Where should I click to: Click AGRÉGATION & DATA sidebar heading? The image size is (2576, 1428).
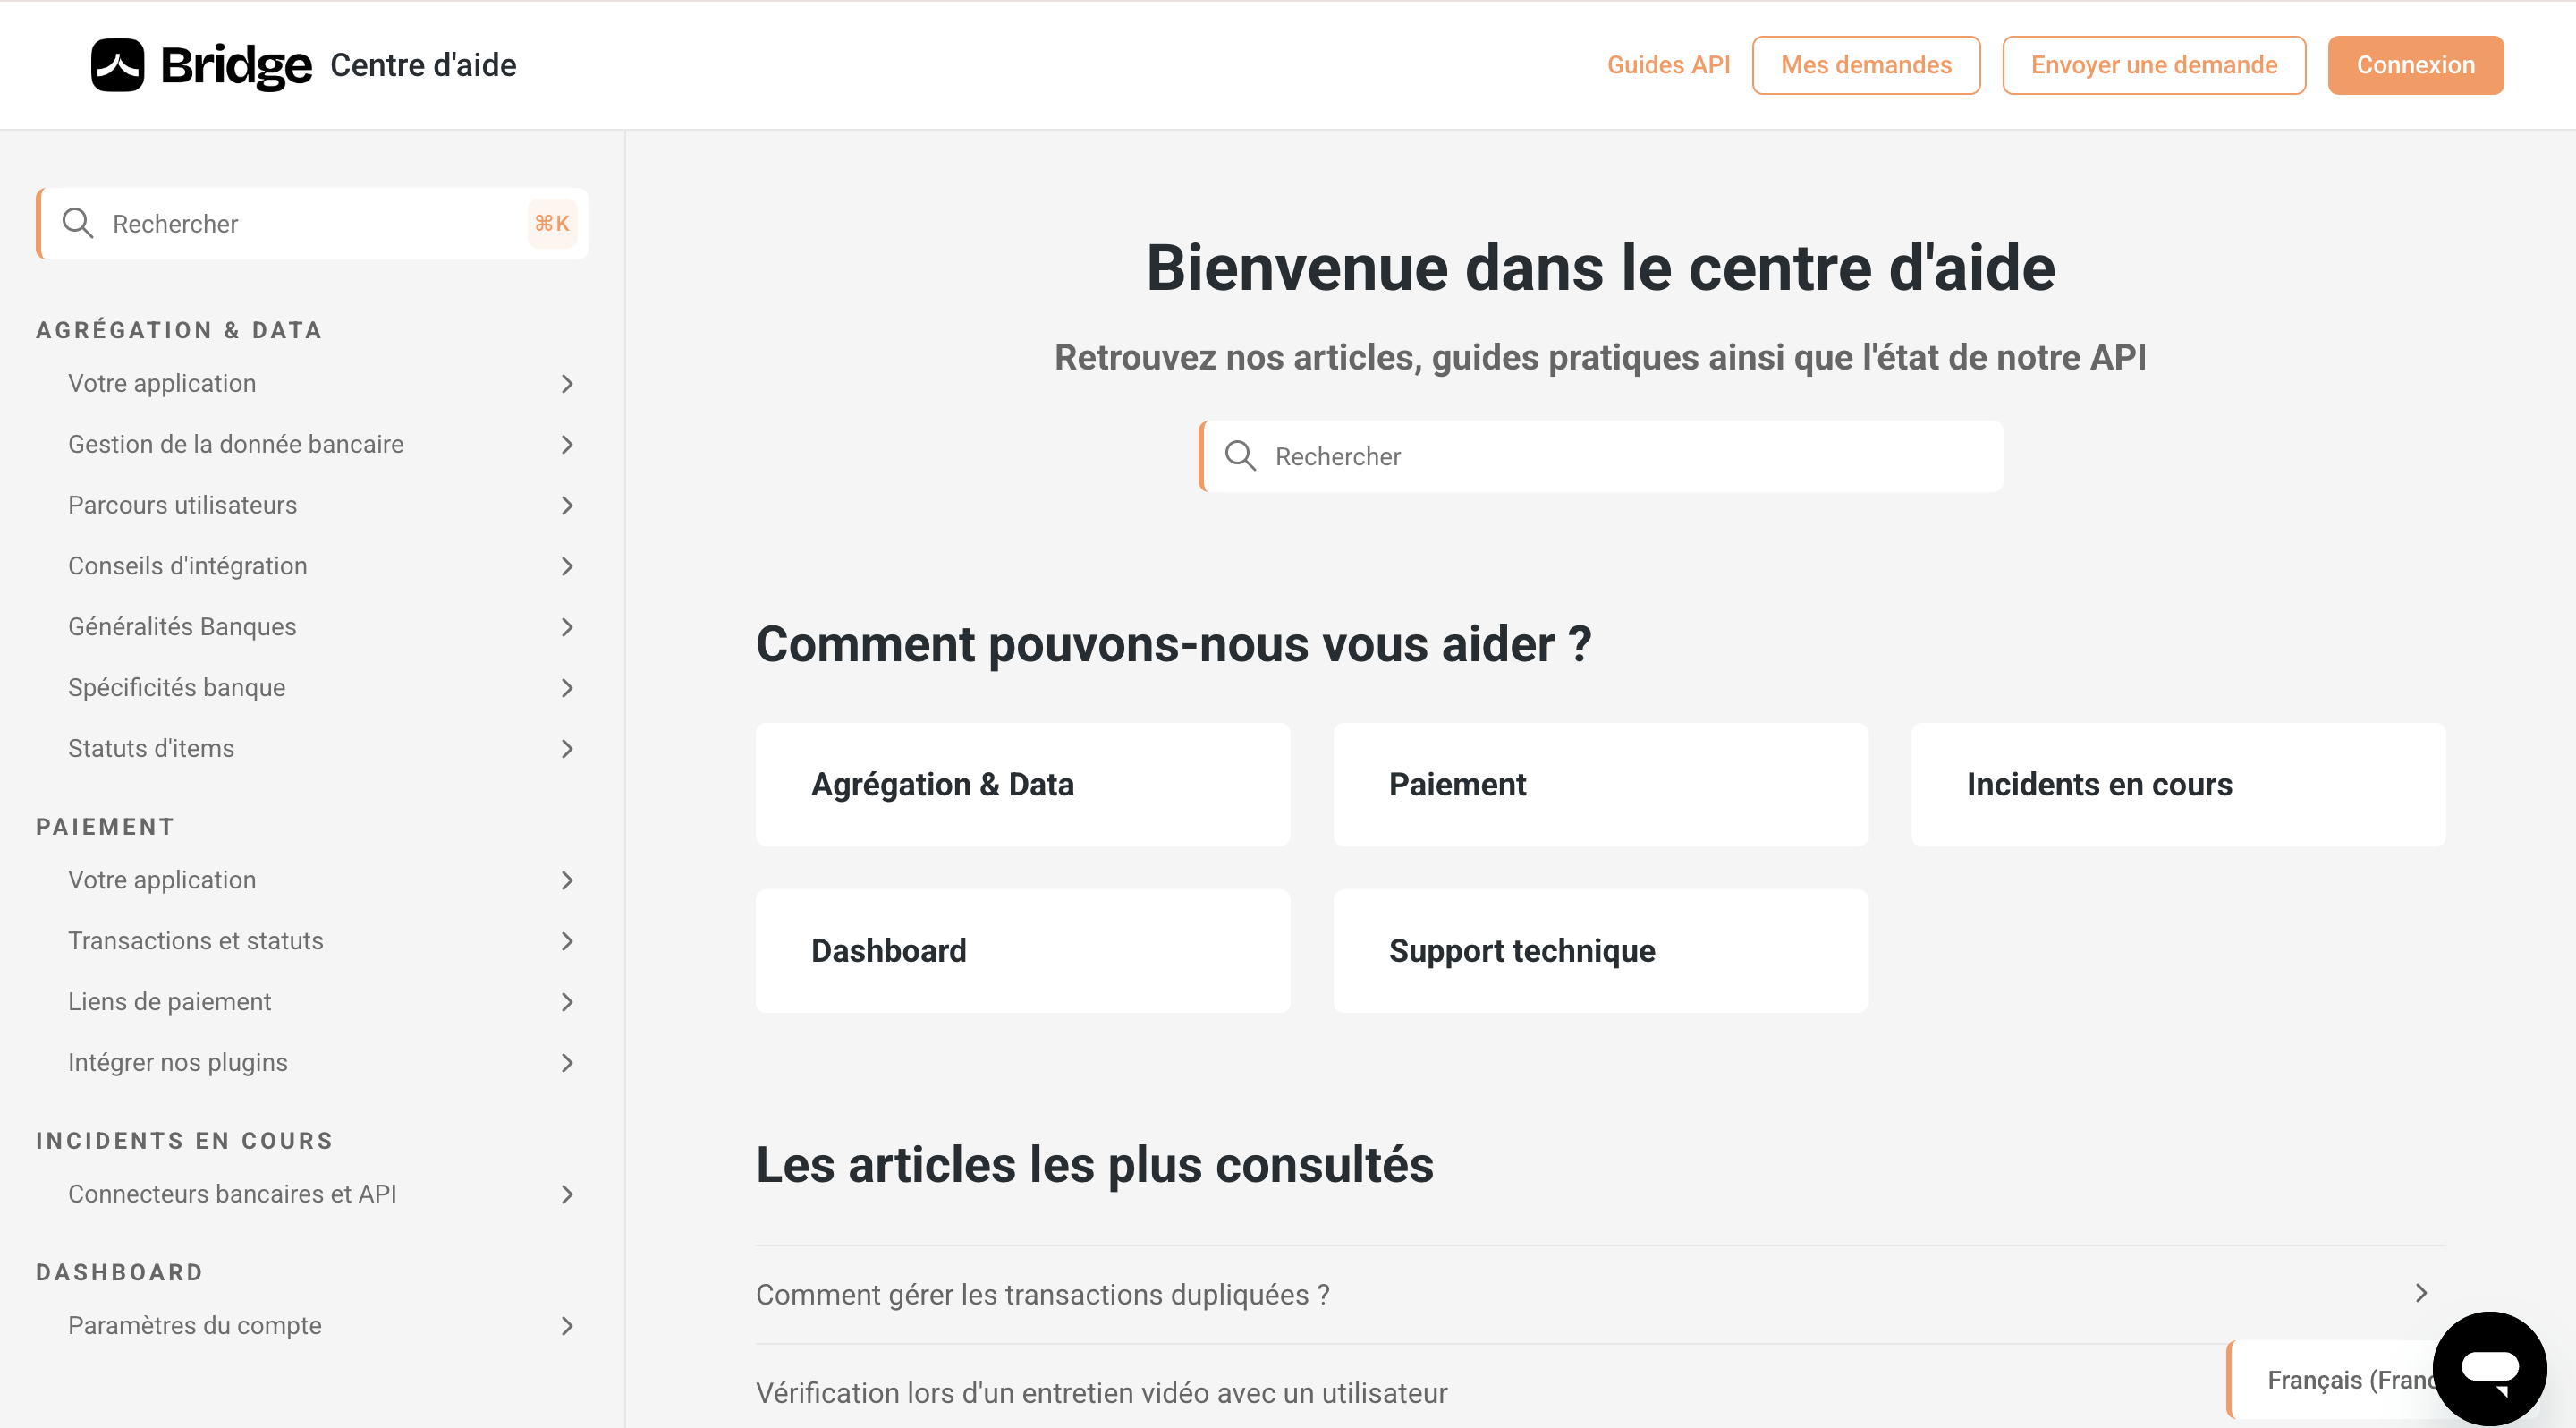click(179, 331)
